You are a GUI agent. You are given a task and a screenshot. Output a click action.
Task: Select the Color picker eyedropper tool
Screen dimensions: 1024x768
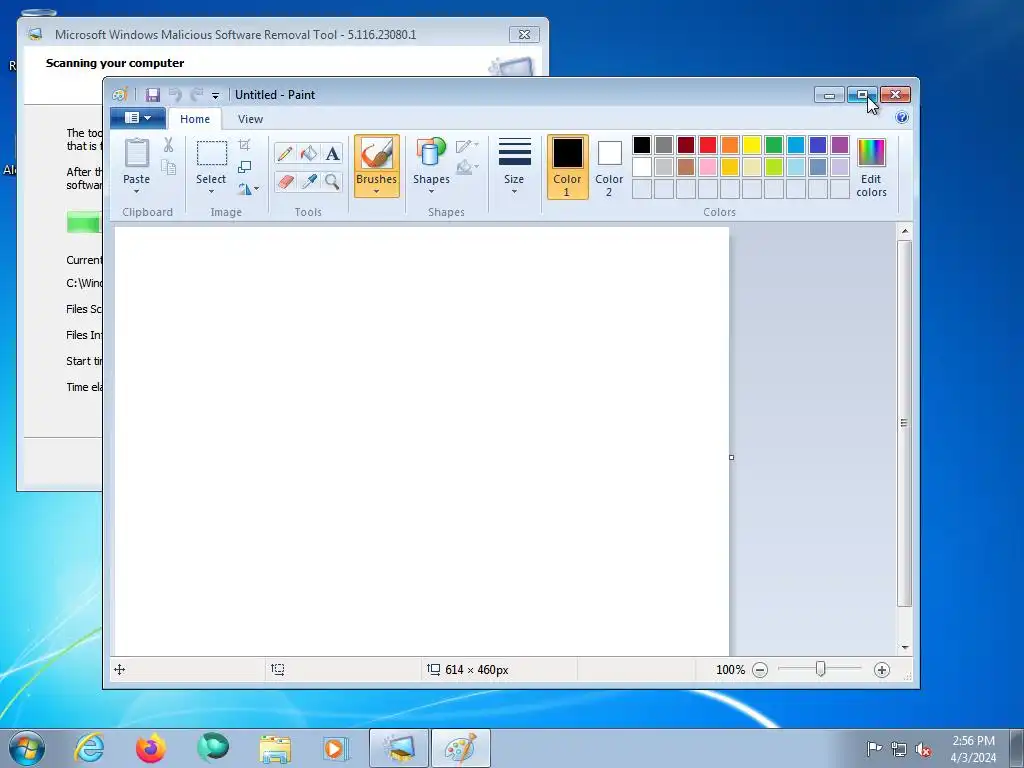(309, 182)
